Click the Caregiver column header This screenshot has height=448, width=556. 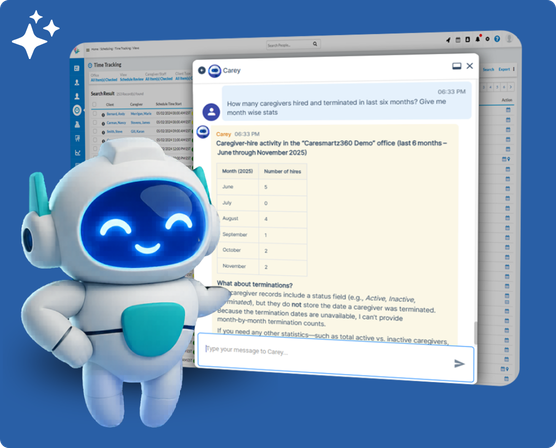pyautogui.click(x=136, y=104)
